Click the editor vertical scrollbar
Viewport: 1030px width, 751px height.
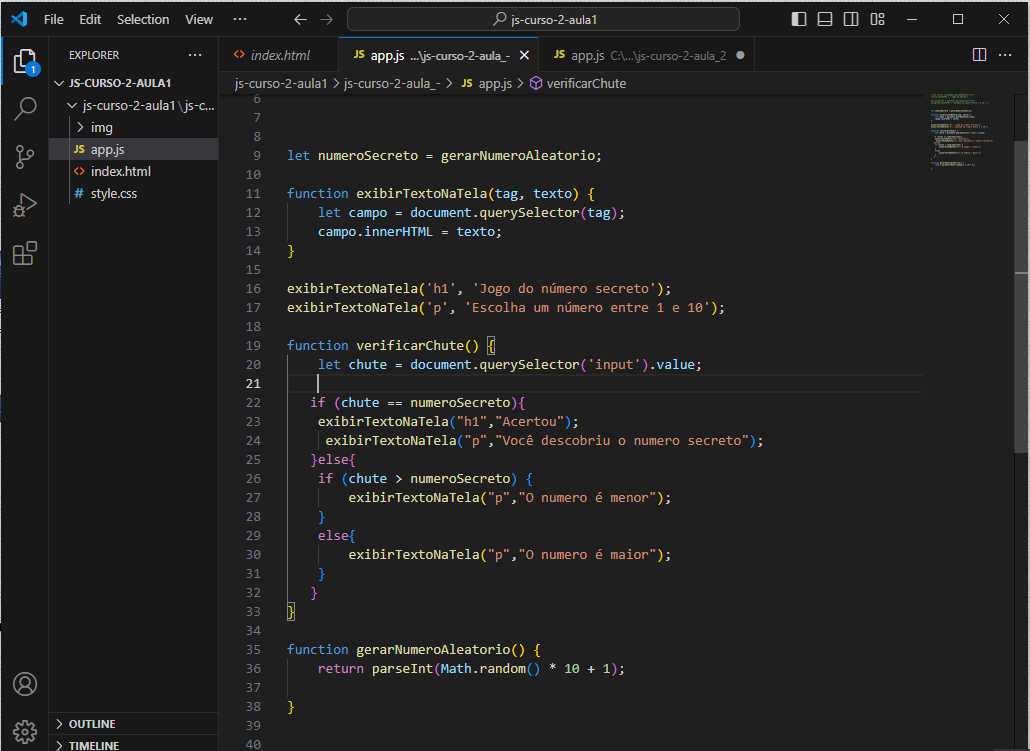click(x=1021, y=296)
